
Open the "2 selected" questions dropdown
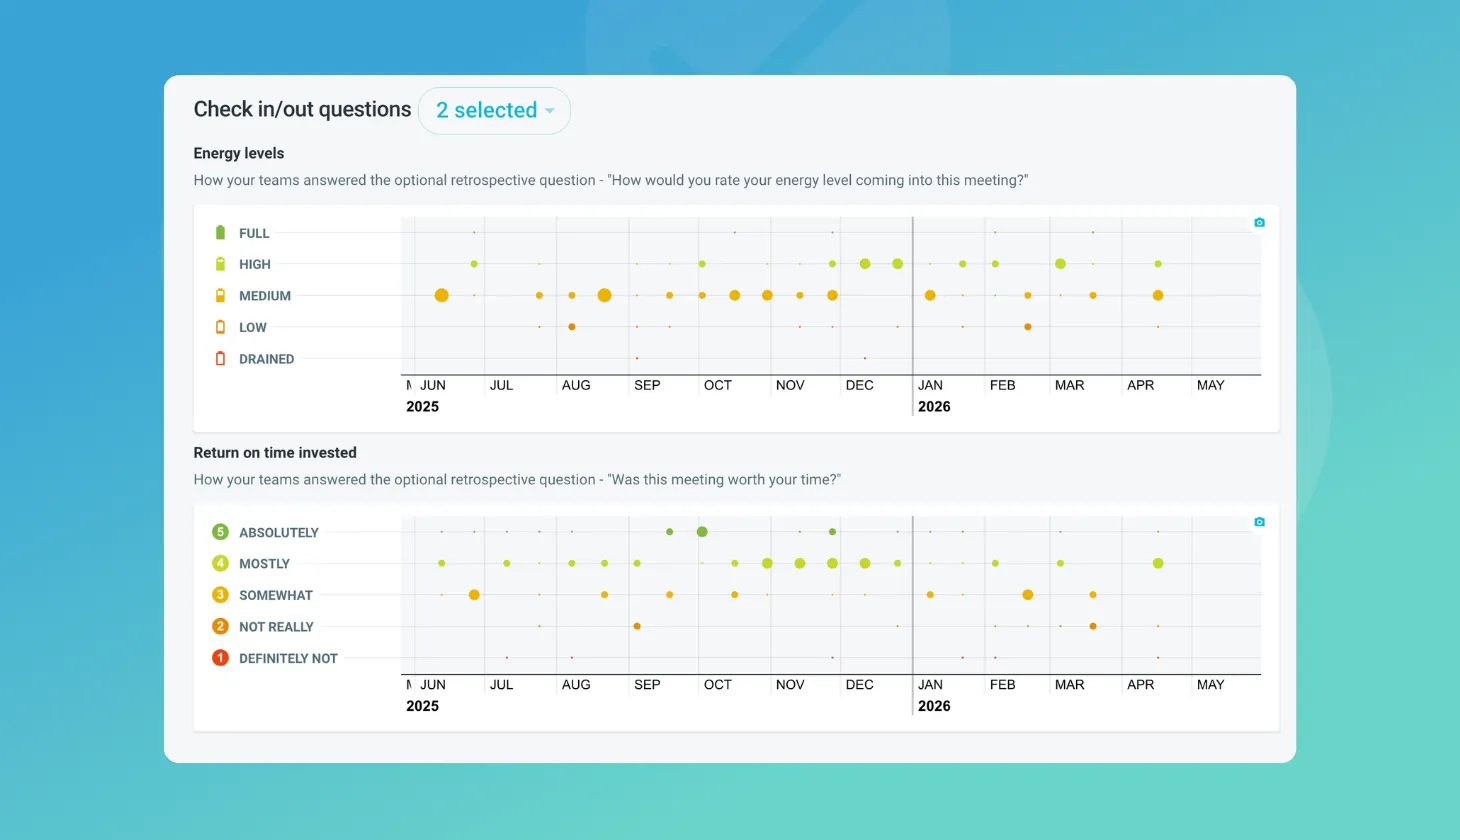pyautogui.click(x=494, y=110)
